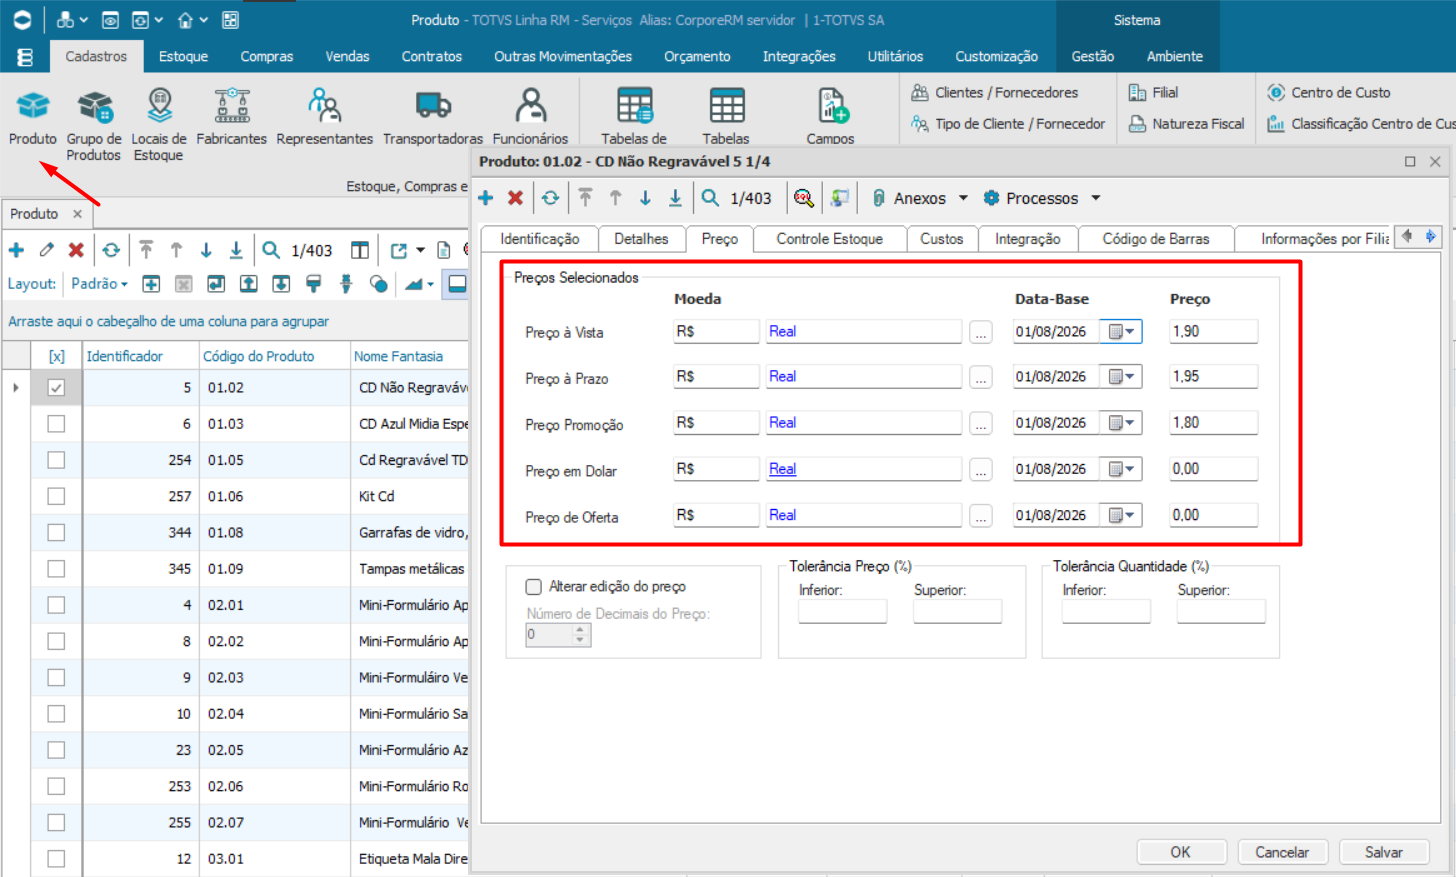Open Locais de Estoque in the ribbon
The height and width of the screenshot is (877, 1456).
click(x=159, y=124)
